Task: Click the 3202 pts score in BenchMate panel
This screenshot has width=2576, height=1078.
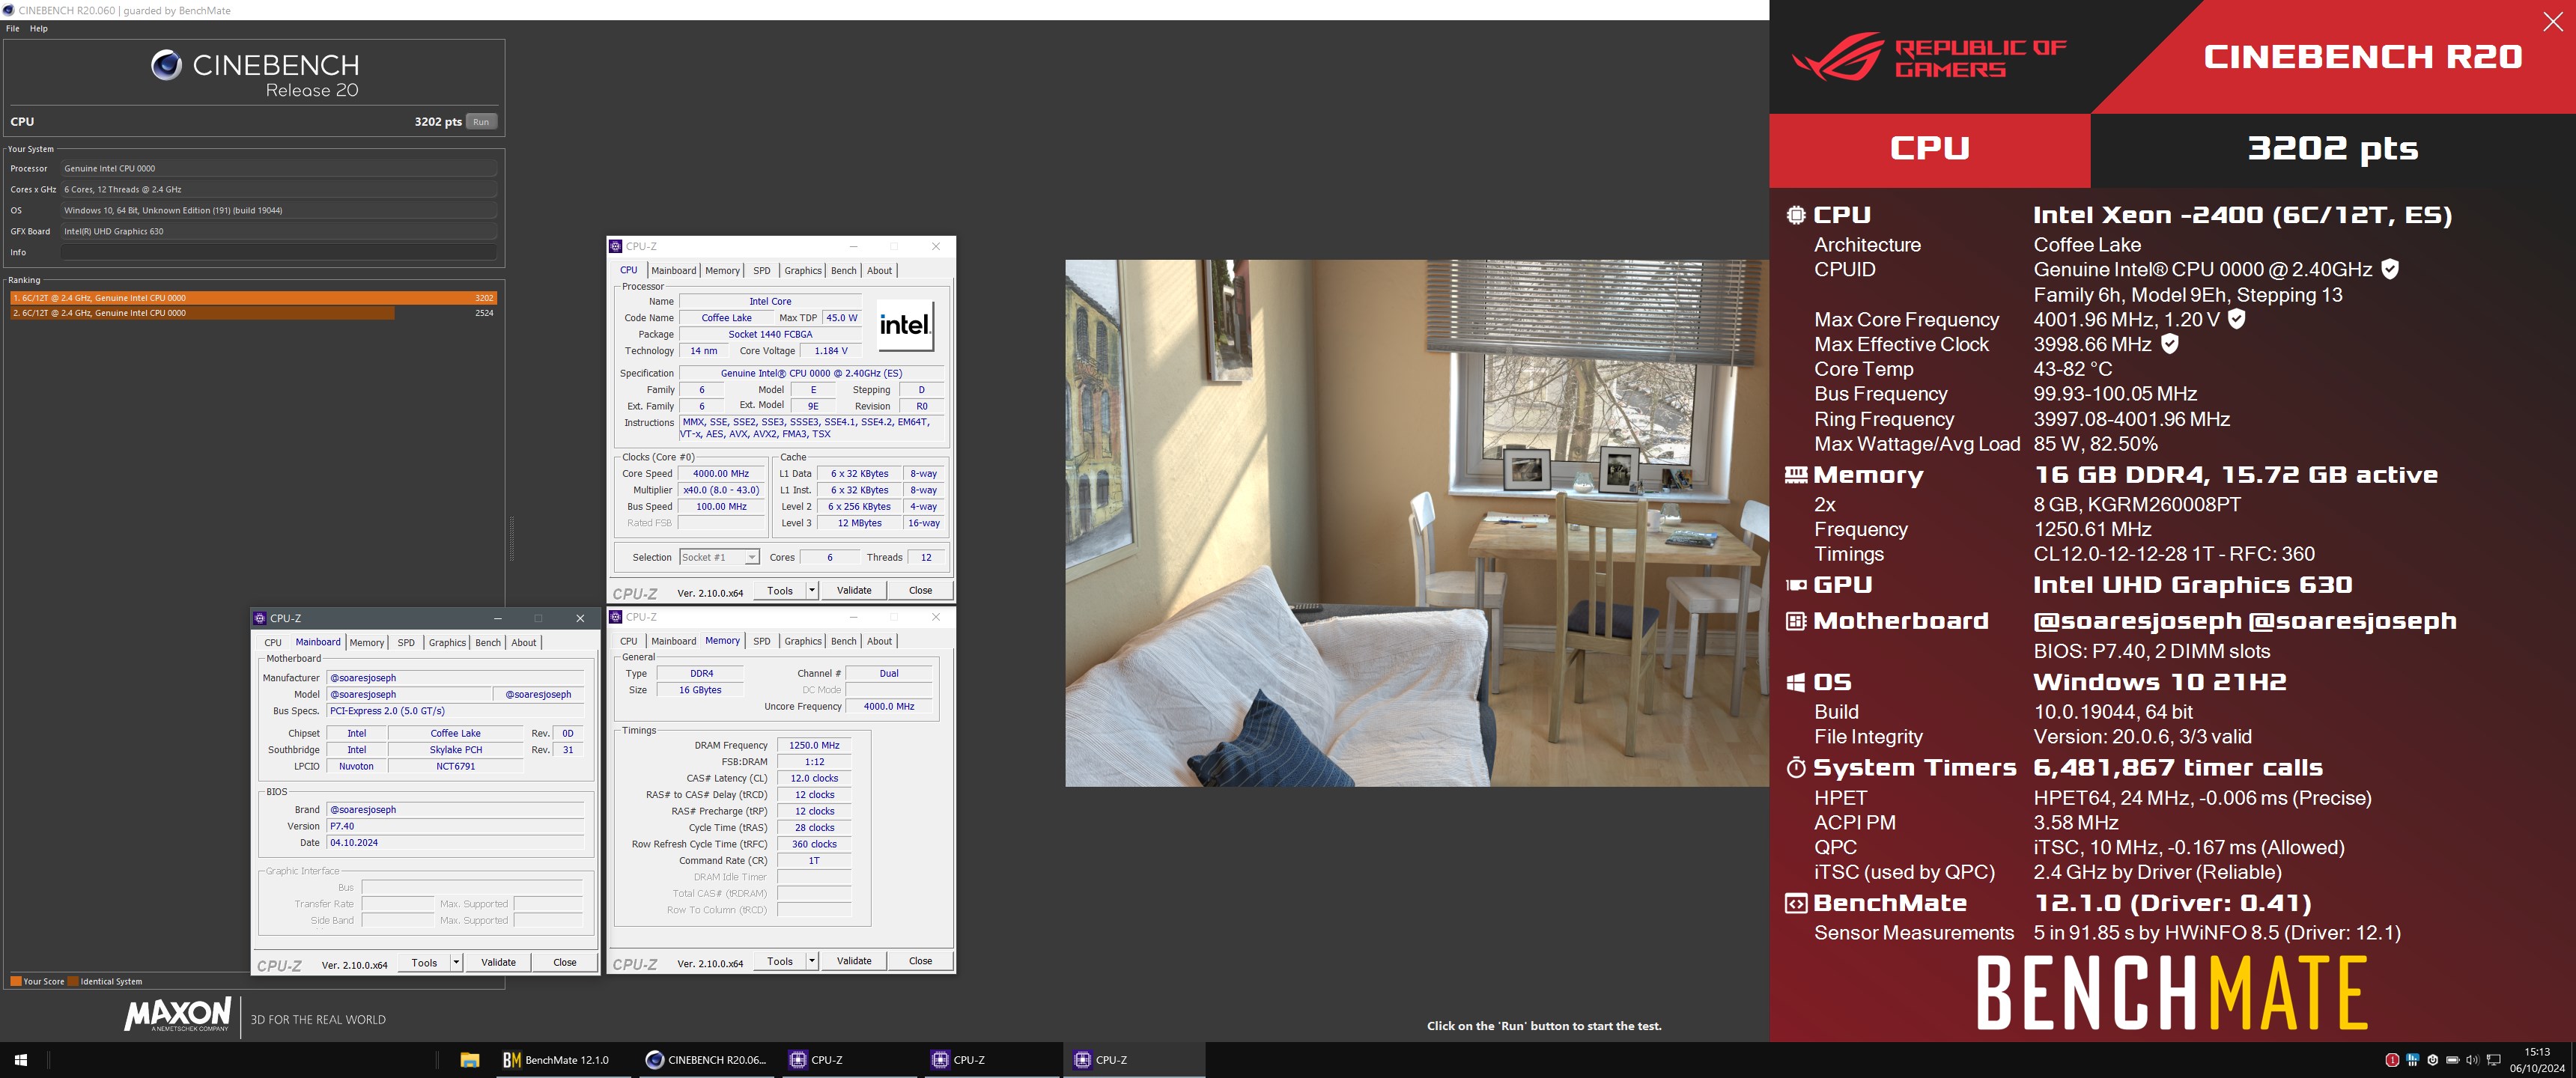Action: [2333, 149]
